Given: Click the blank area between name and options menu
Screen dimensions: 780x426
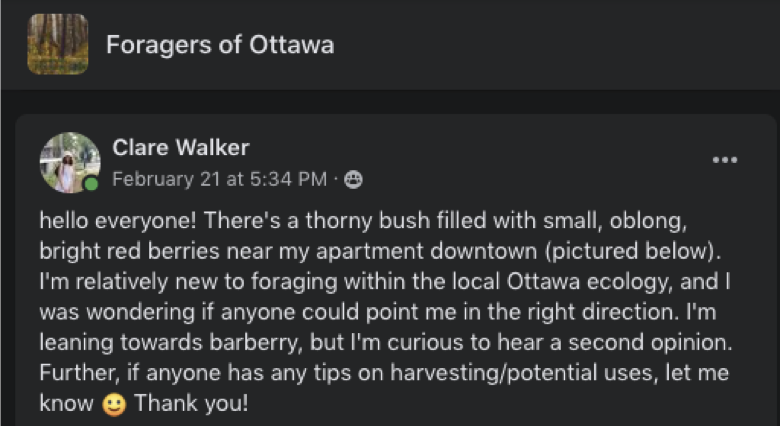Looking at the screenshot, I should [x=480, y=160].
